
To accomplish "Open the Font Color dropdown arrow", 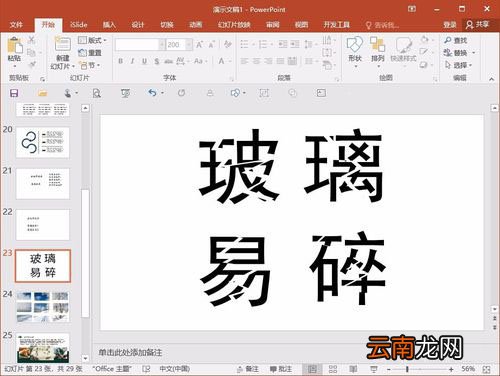I will click(x=230, y=61).
